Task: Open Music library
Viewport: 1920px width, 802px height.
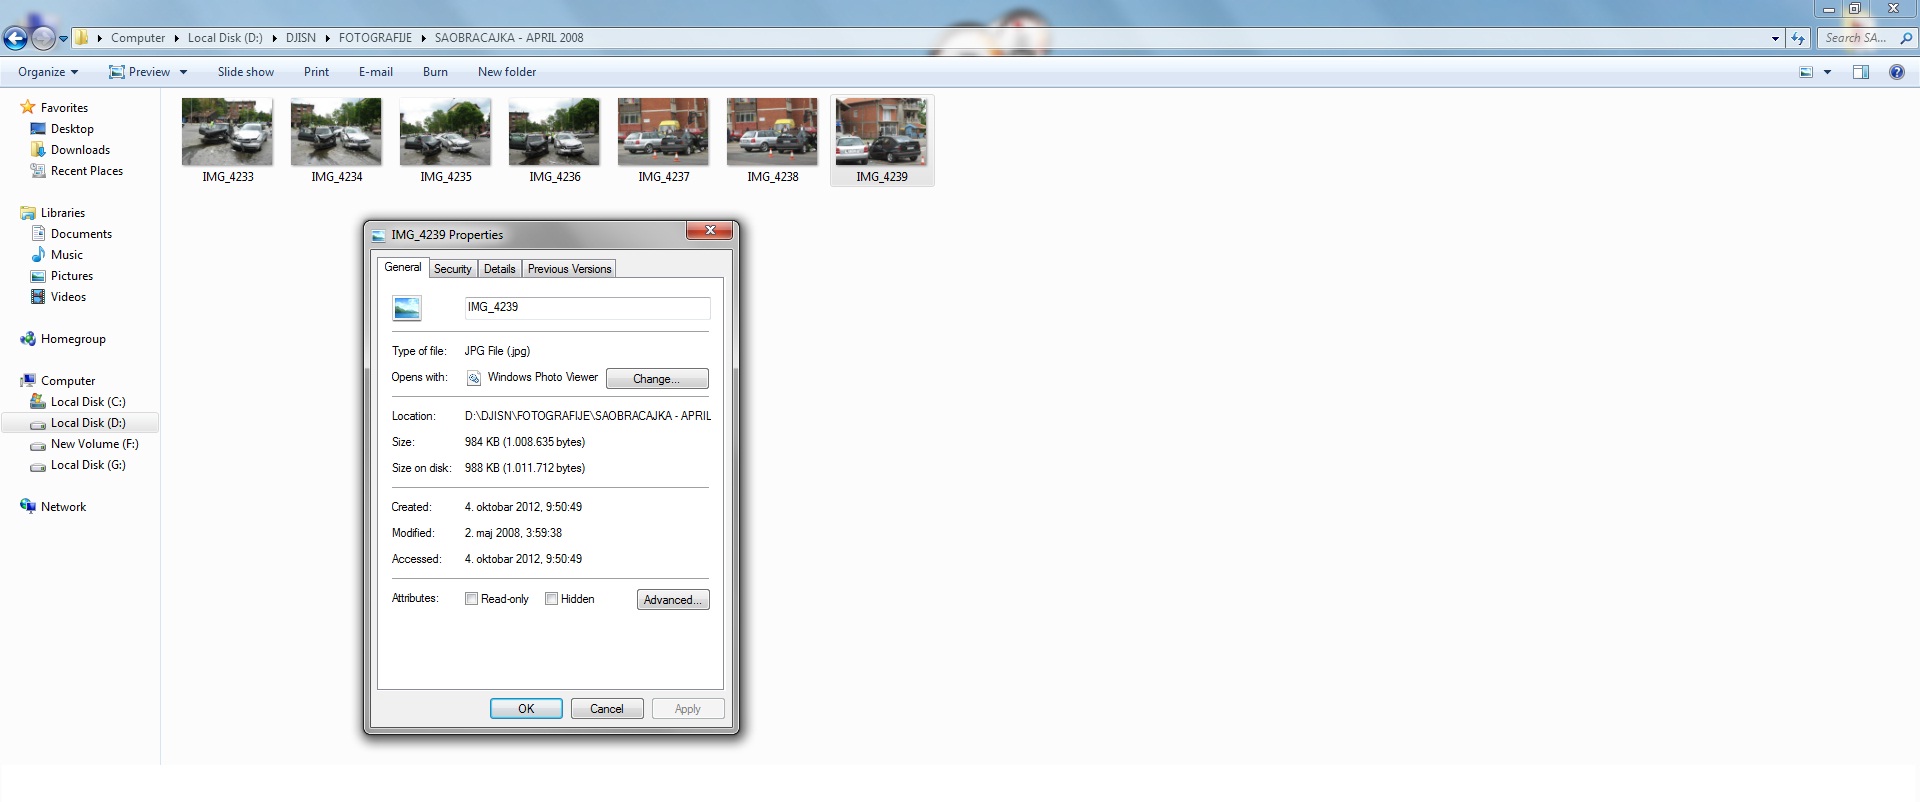Action: pos(67,255)
